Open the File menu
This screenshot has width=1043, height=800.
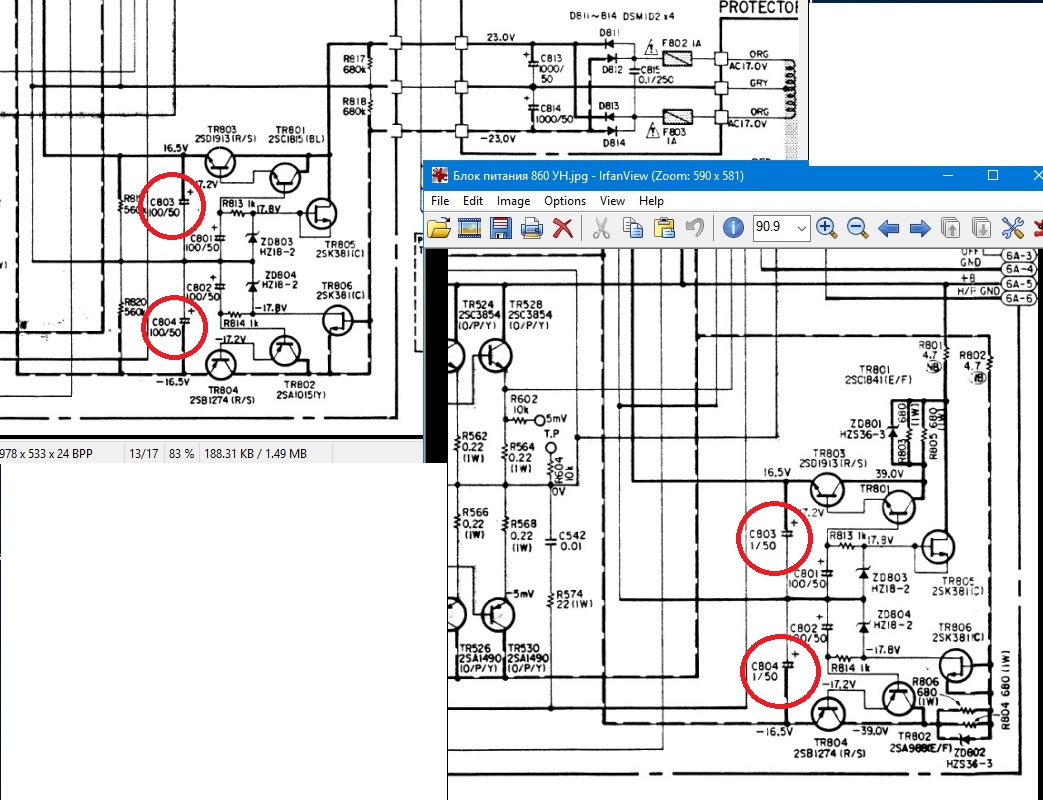[440, 201]
